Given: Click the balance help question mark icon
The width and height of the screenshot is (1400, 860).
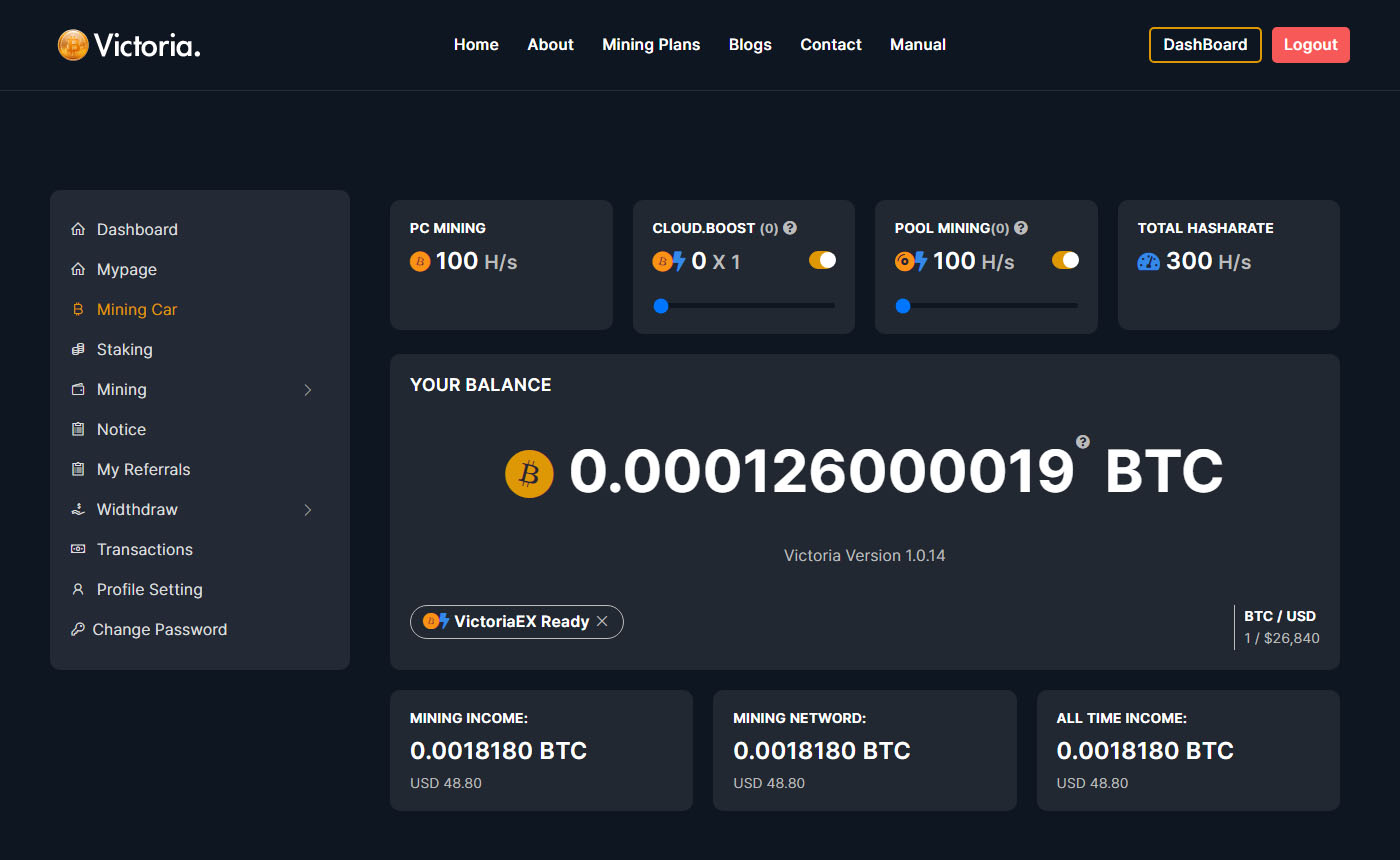Looking at the screenshot, I should point(1083,442).
